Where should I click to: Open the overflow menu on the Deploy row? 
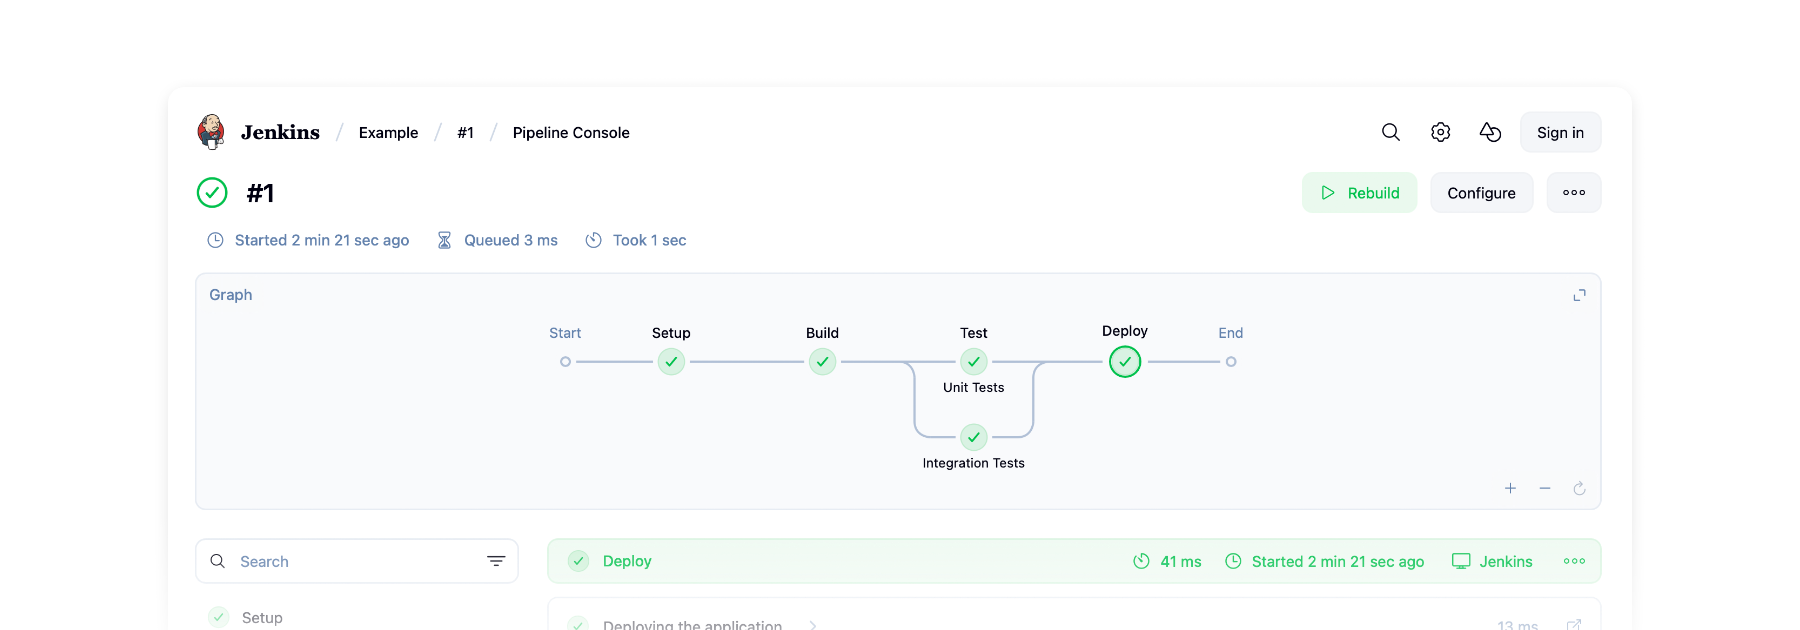click(x=1574, y=561)
